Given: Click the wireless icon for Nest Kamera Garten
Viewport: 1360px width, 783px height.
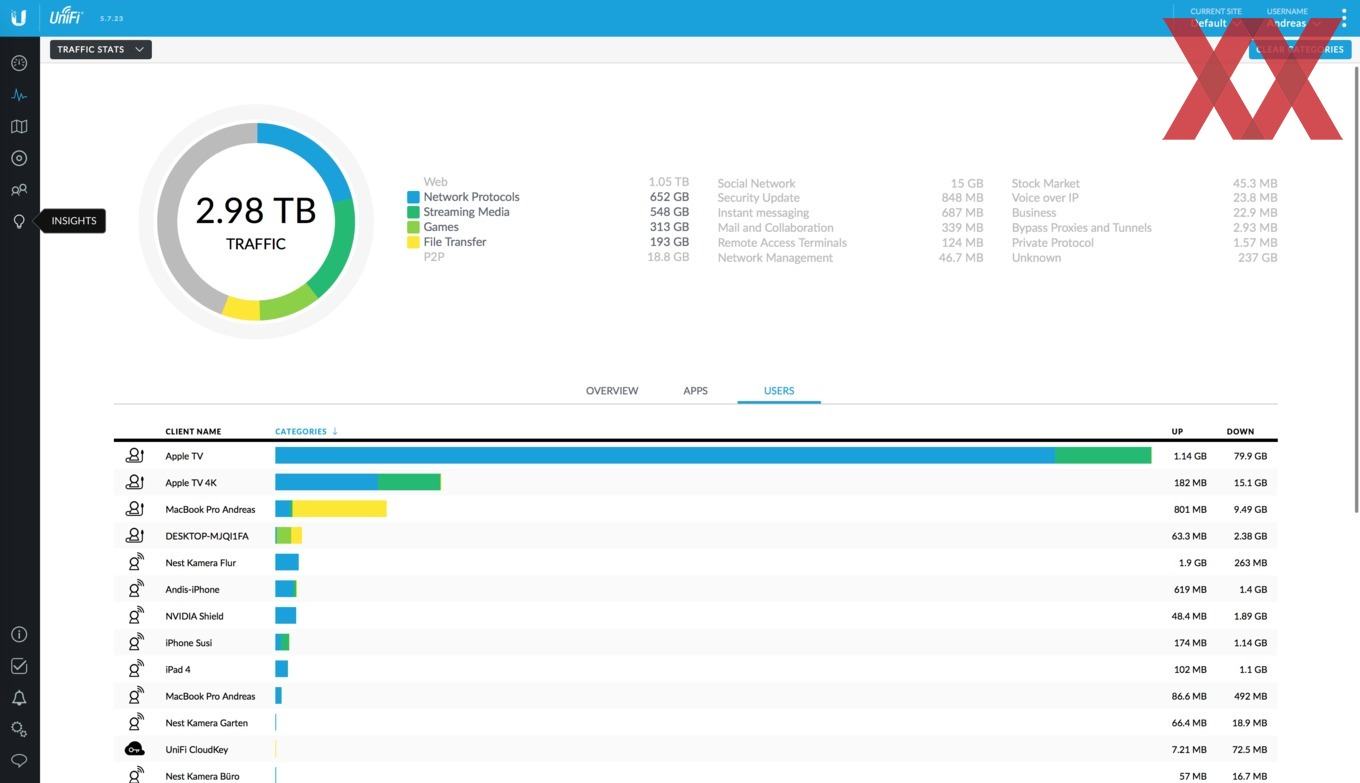Looking at the screenshot, I should [x=135, y=722].
